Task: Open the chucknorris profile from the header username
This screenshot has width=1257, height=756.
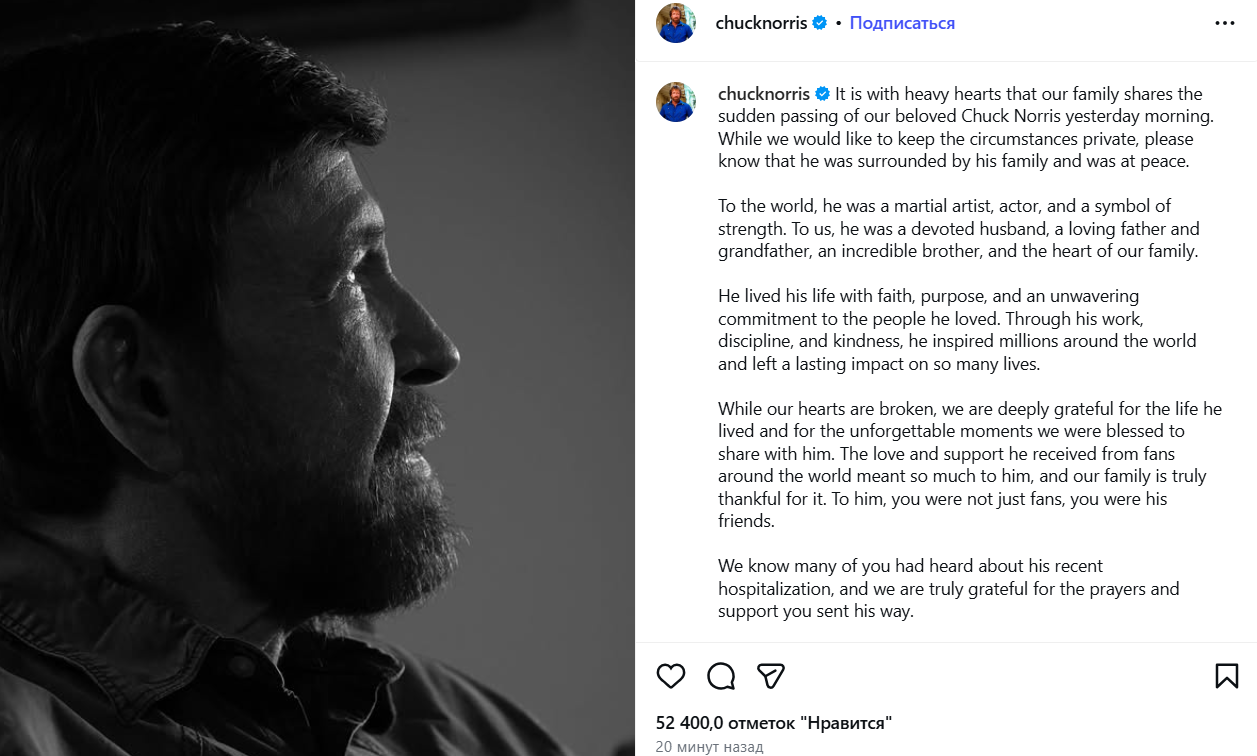Action: pyautogui.click(x=761, y=23)
